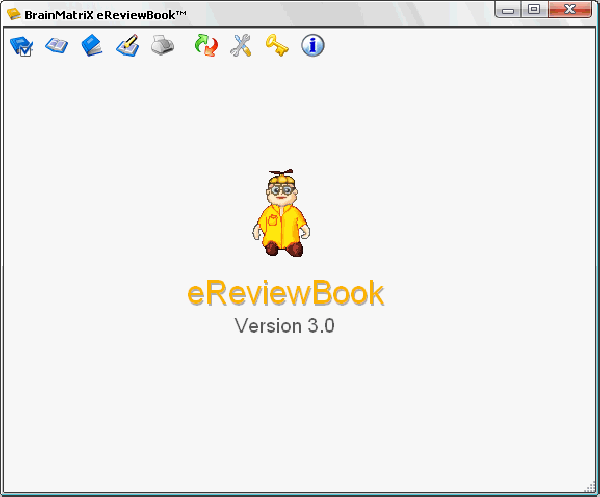Close the eReviewBook window

click(x=570, y=9)
